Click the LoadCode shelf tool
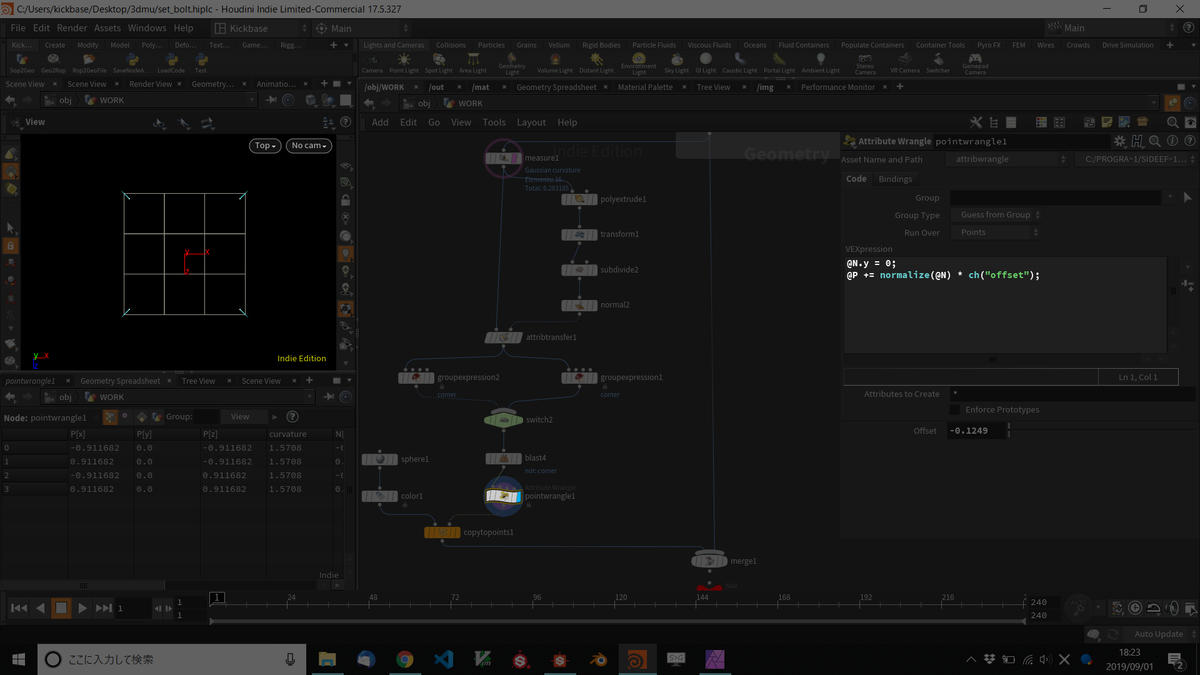1200x675 pixels. [x=171, y=63]
